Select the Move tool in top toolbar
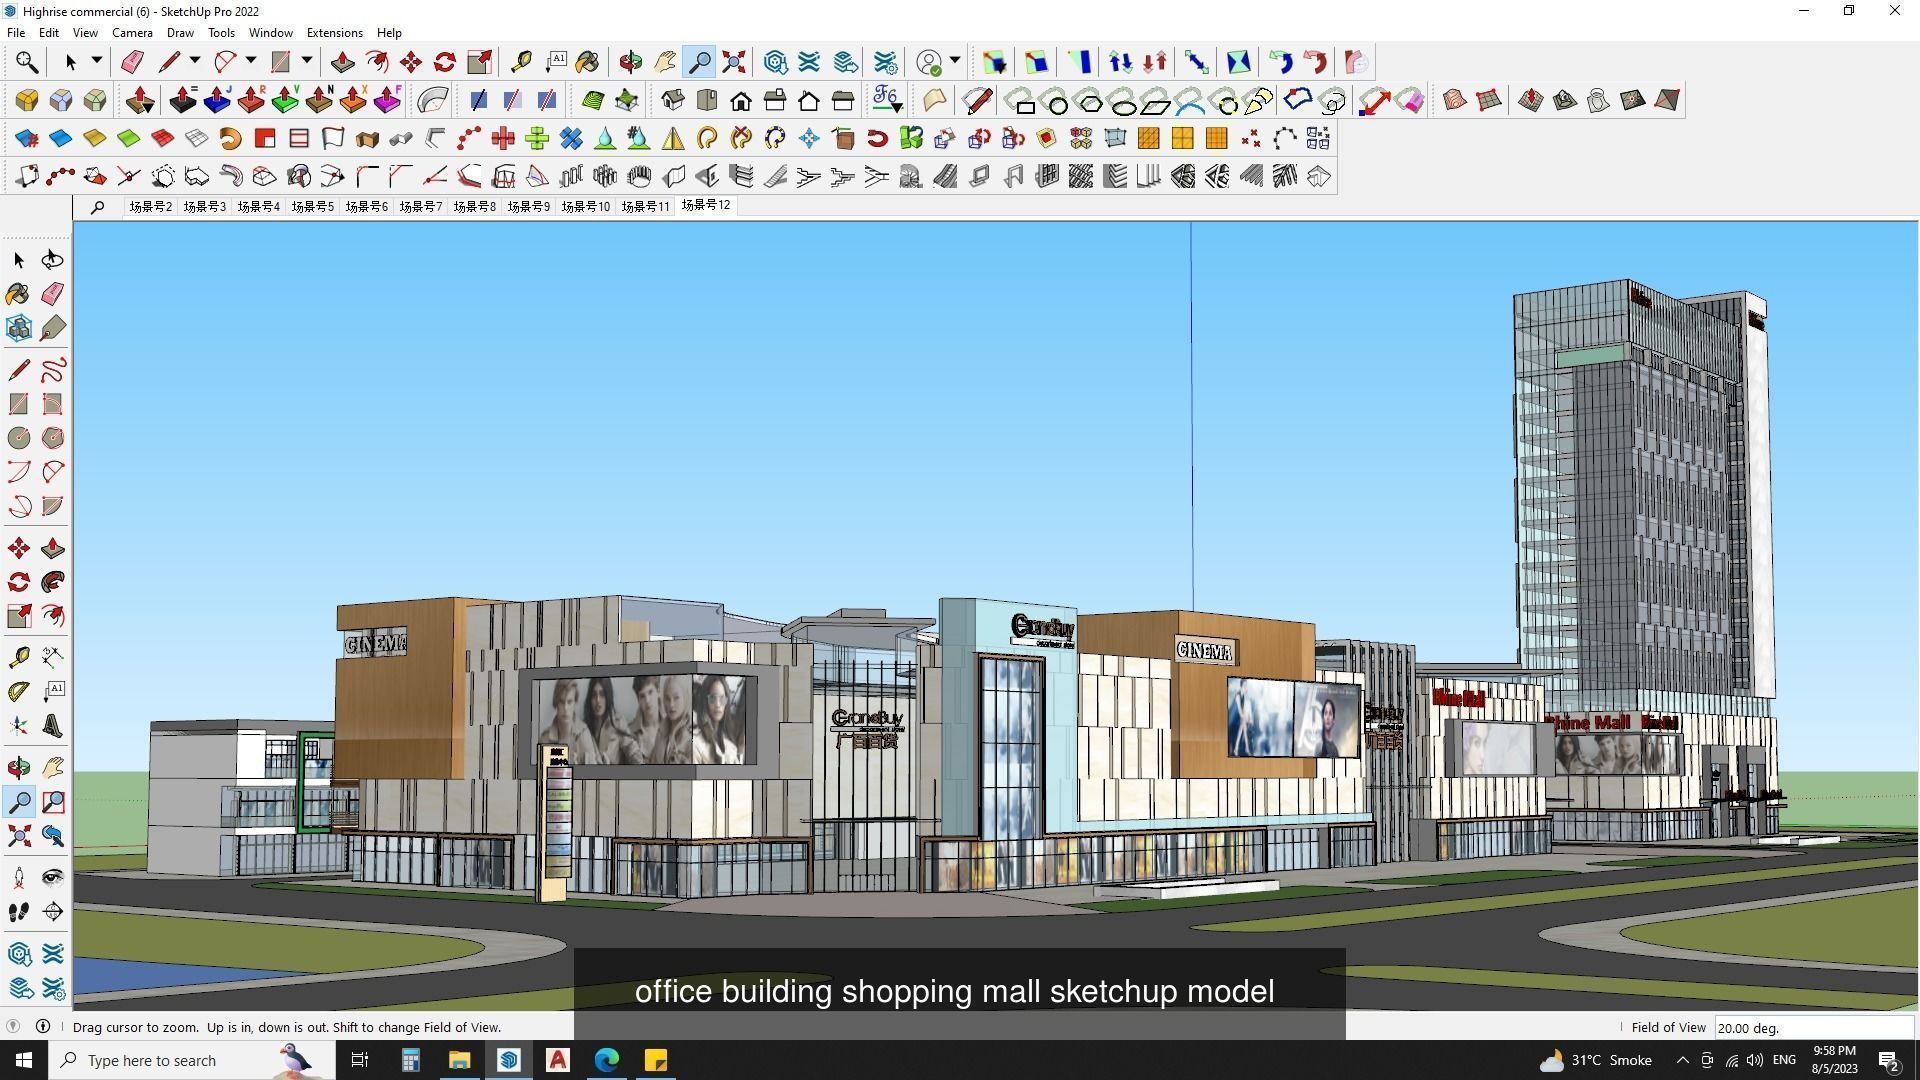This screenshot has width=1920, height=1080. (x=411, y=62)
